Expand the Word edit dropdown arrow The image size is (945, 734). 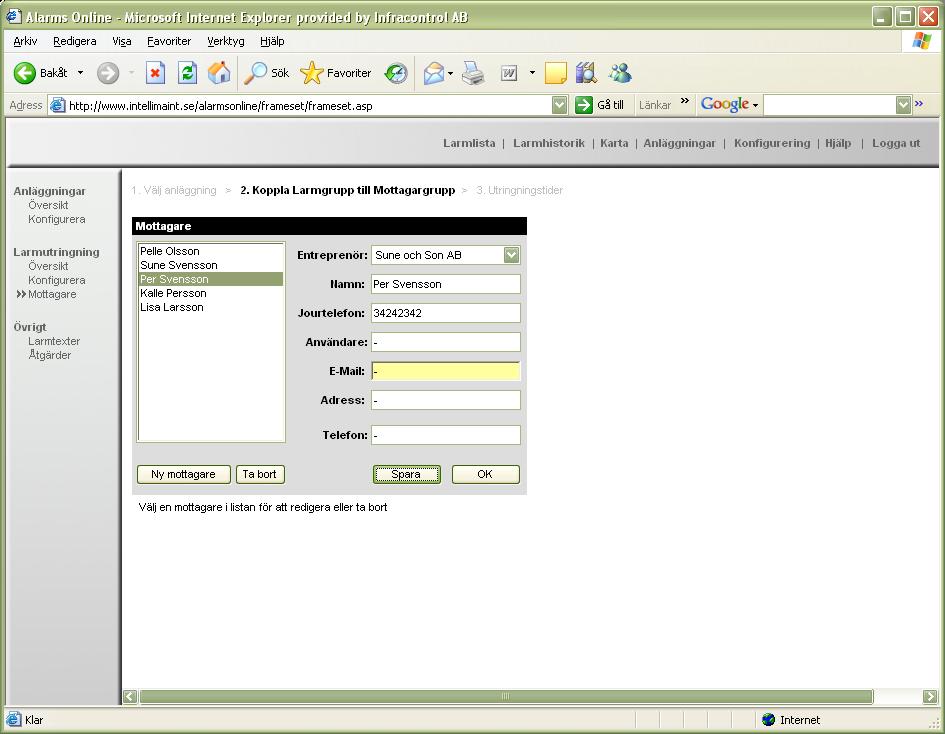pos(532,73)
